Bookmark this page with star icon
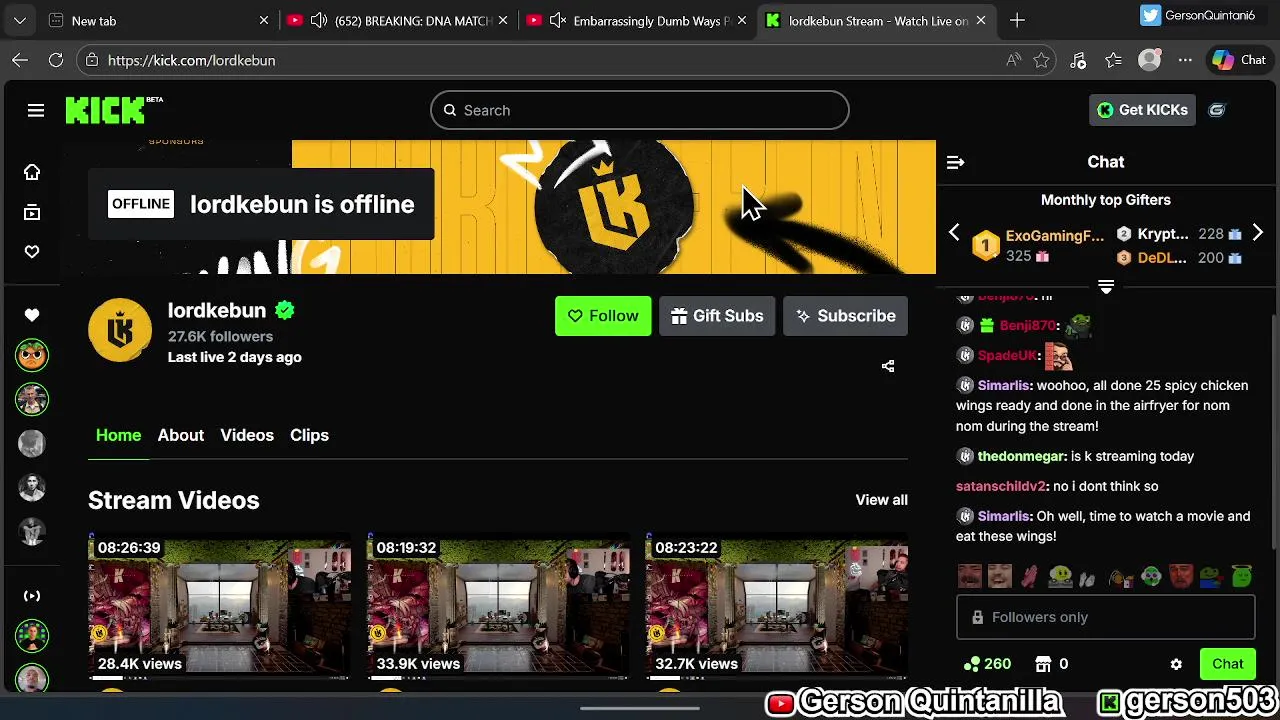The image size is (1280, 720). (1041, 60)
